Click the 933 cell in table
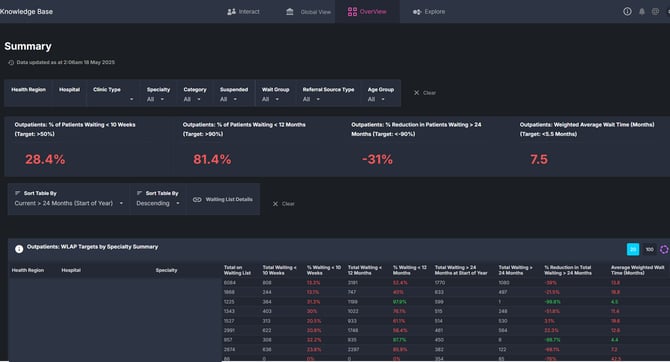Screen dimensions: 670x362 (x=352, y=321)
